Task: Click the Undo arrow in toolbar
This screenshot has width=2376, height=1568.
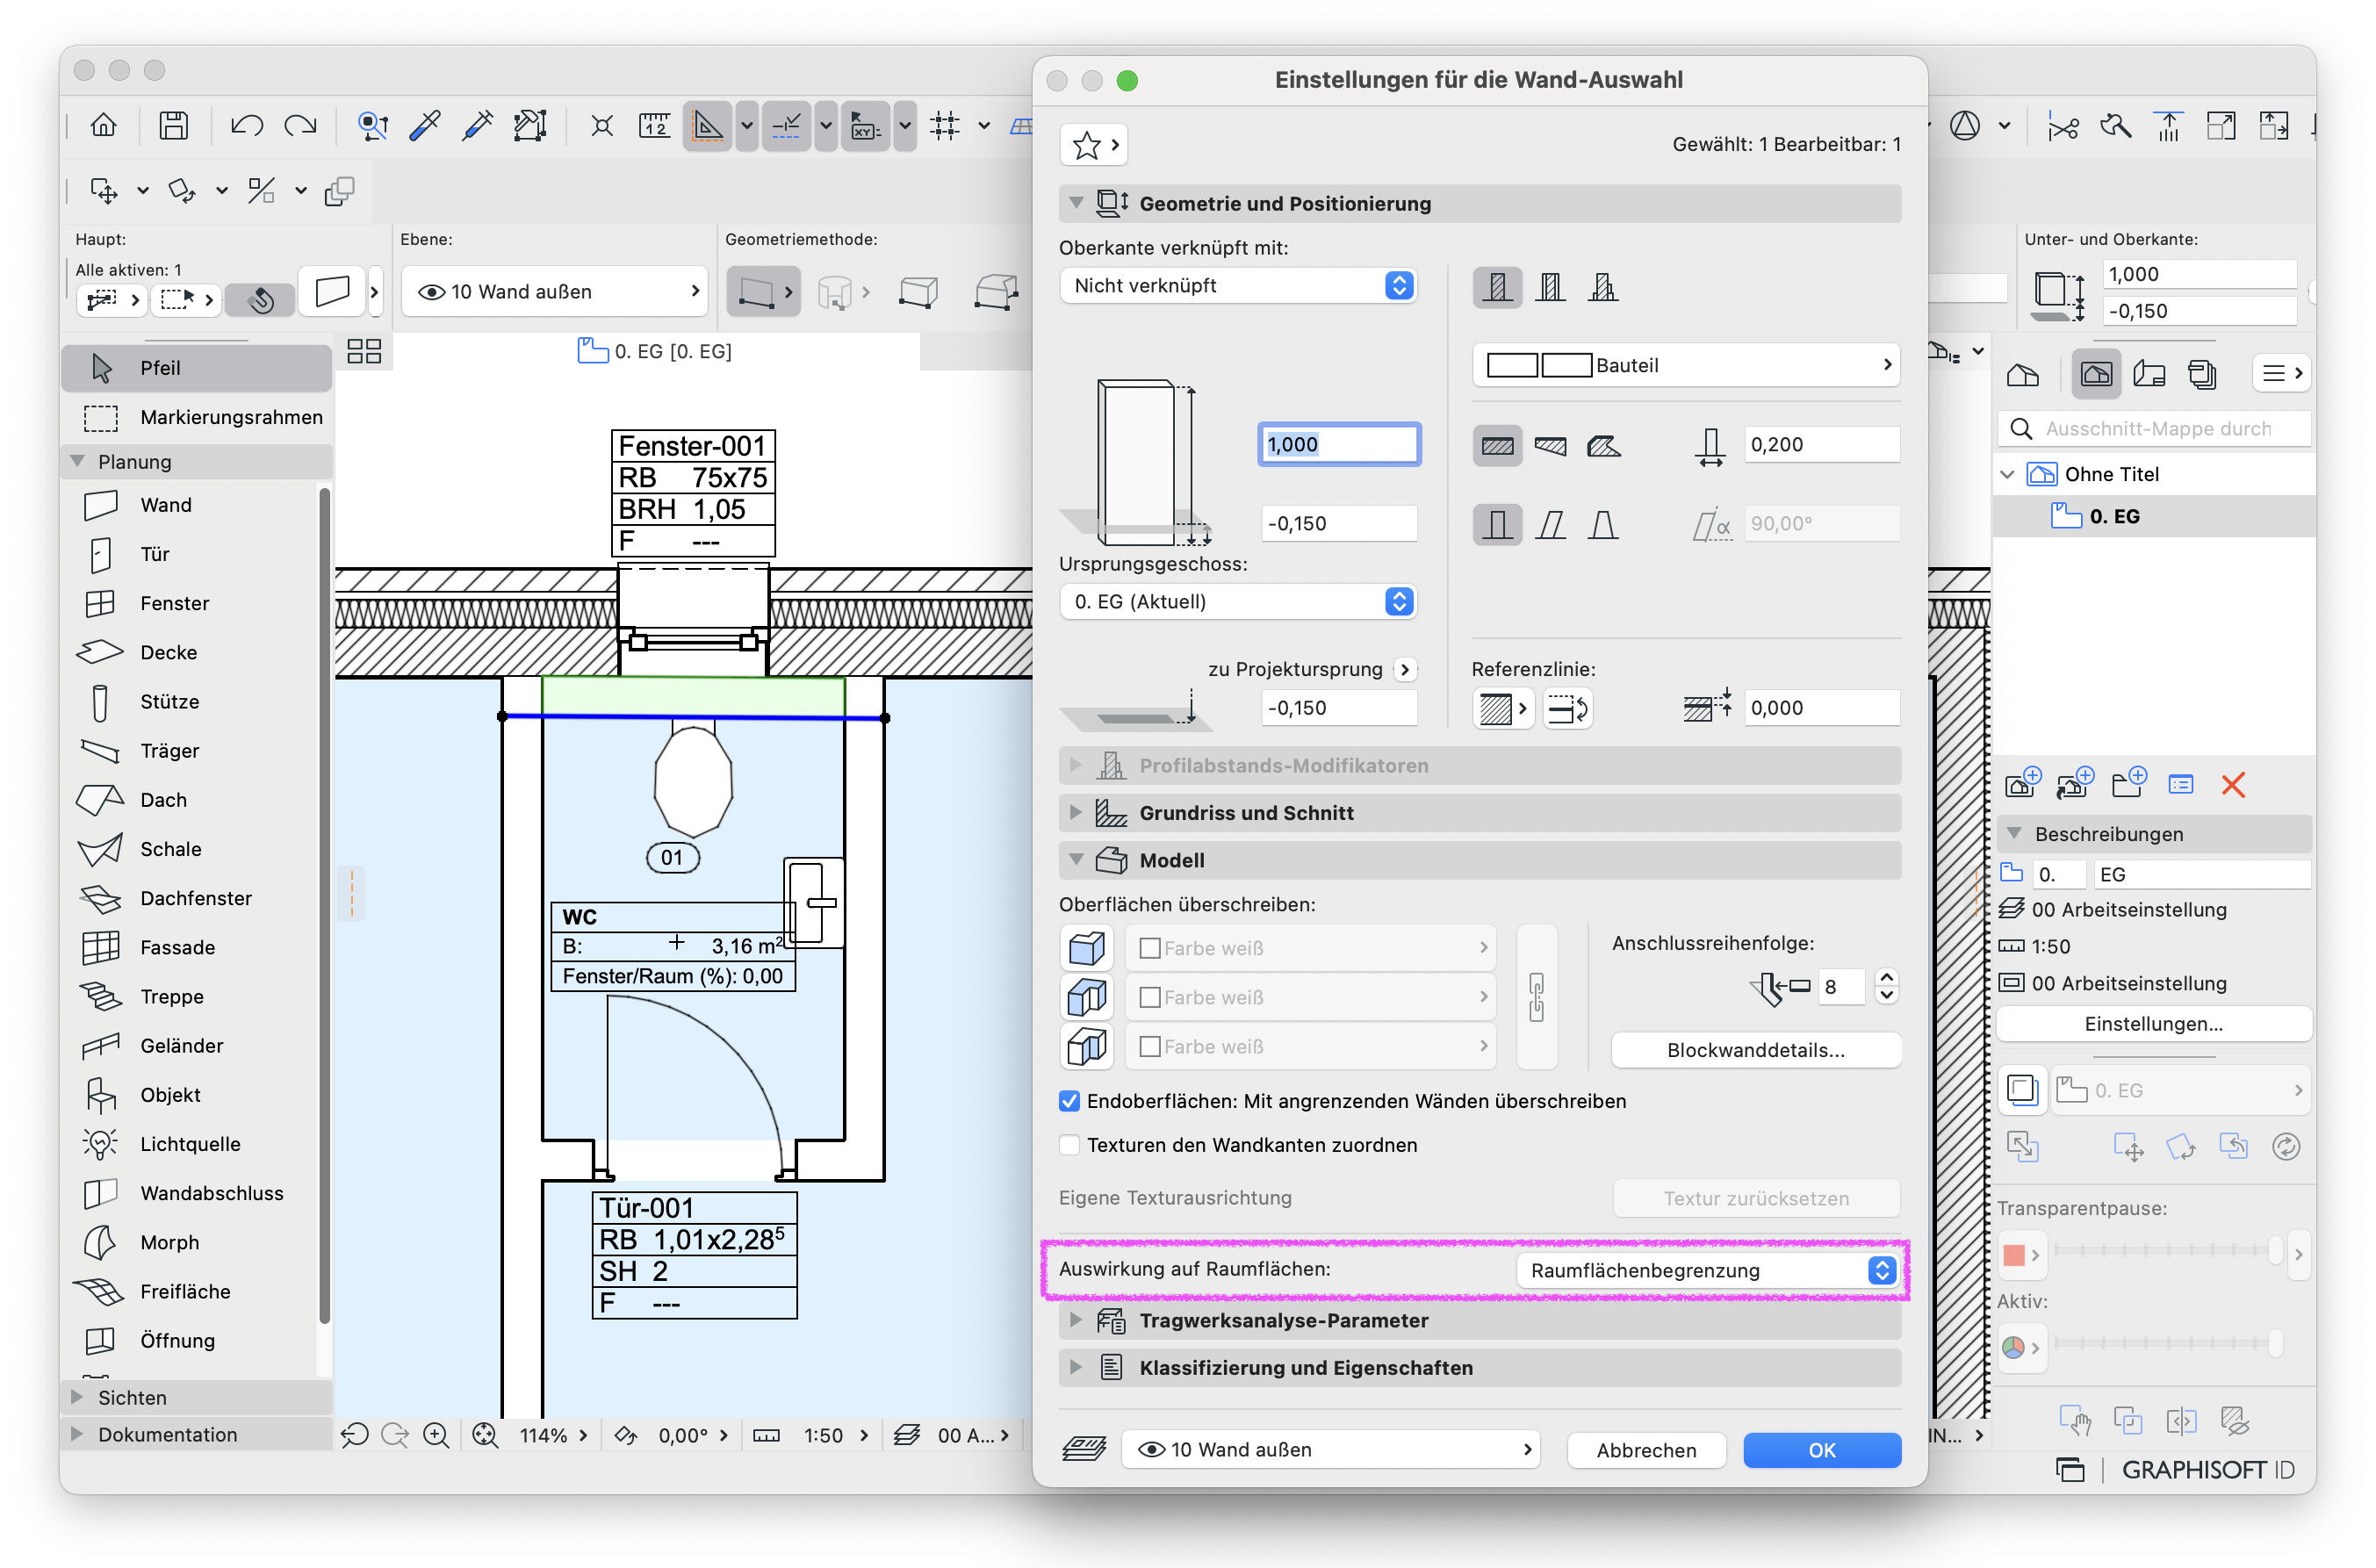Action: pyautogui.click(x=246, y=125)
